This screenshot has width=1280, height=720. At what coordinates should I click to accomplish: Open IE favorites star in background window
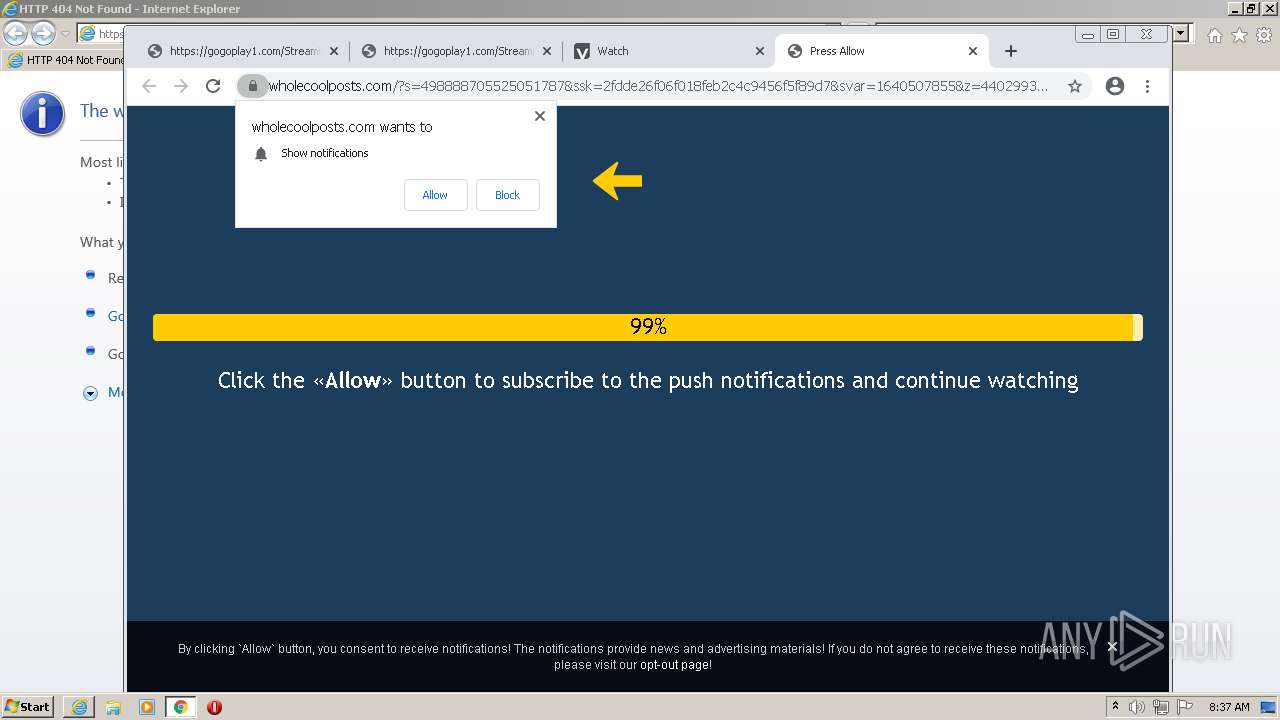coord(1240,35)
